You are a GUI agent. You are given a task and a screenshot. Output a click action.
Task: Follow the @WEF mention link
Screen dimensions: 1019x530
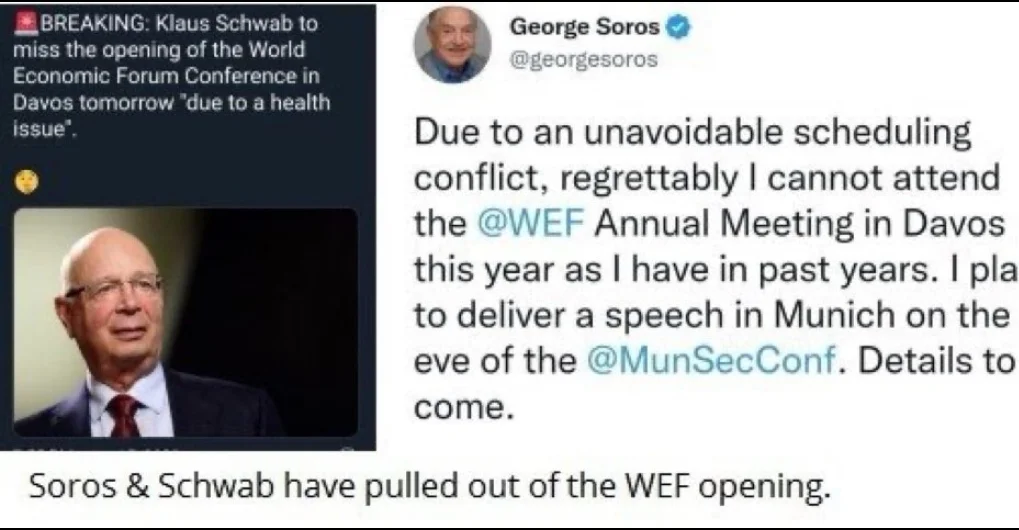[530, 223]
